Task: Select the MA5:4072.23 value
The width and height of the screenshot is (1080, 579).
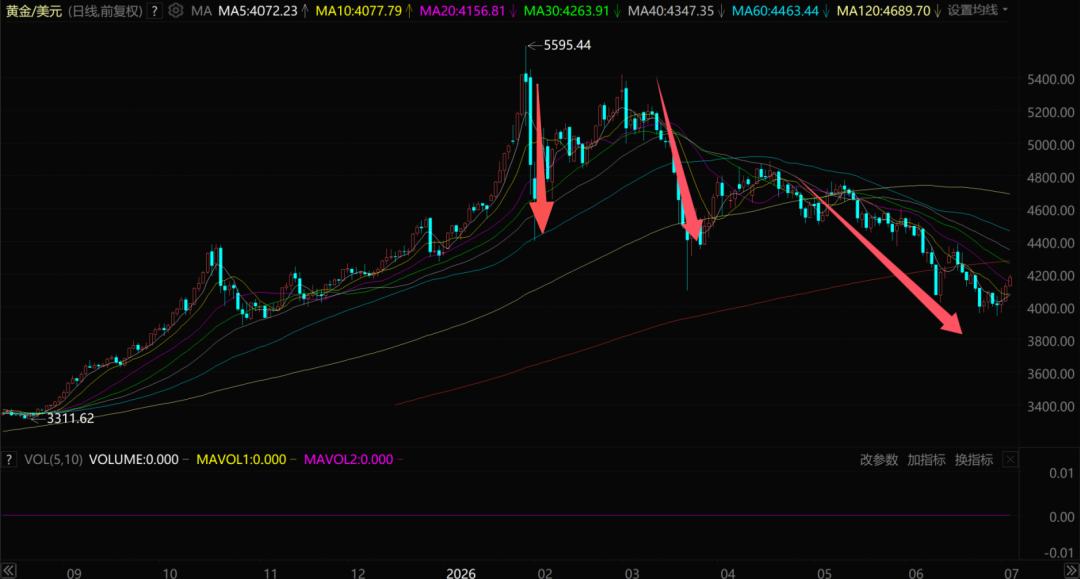Action: pos(258,11)
